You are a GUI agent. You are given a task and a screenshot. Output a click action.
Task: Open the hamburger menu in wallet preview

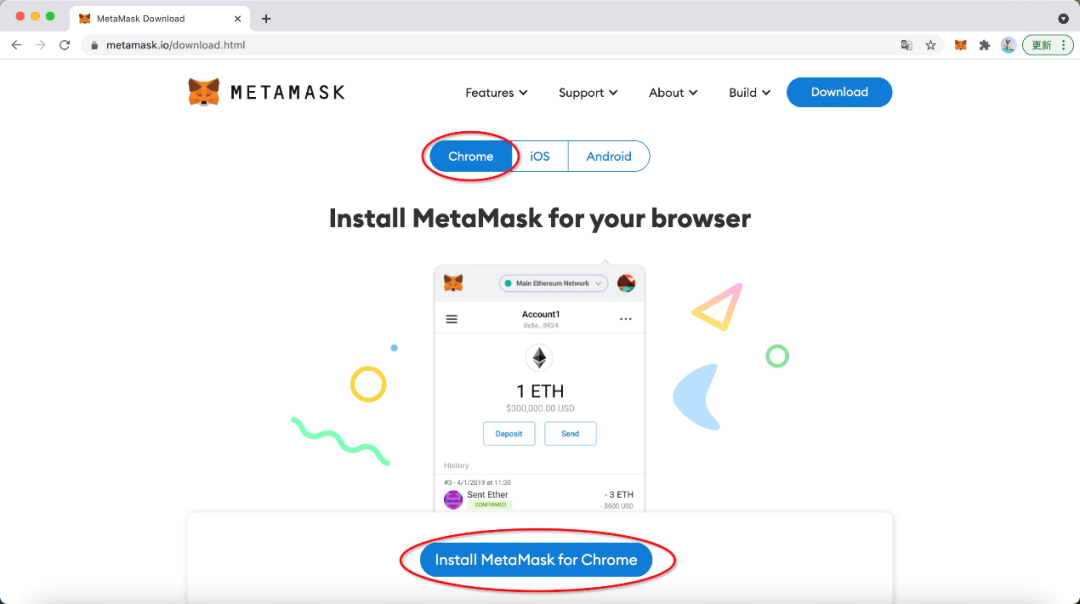452,319
